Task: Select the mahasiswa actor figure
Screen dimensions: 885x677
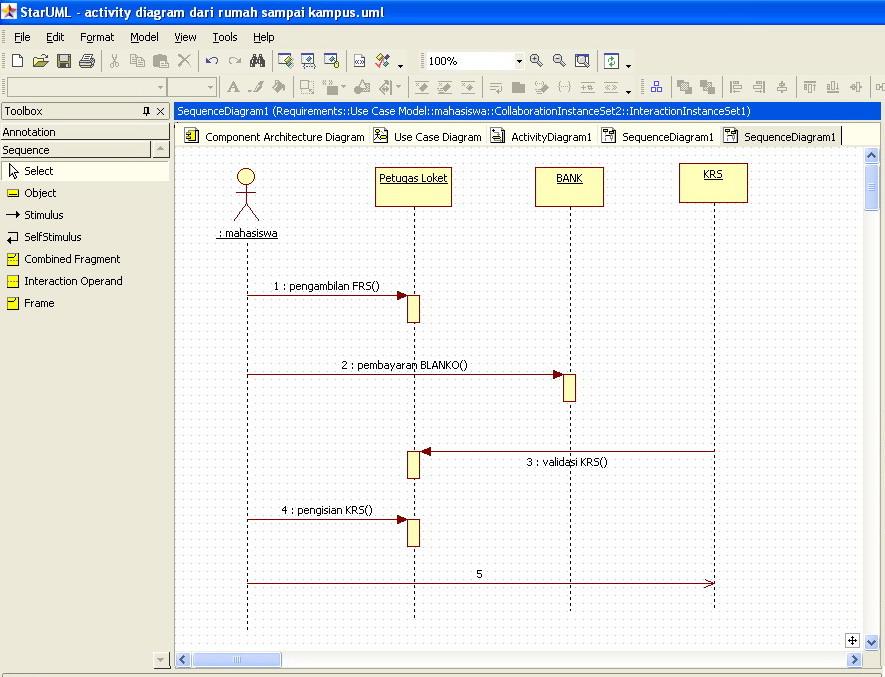Action: click(247, 195)
